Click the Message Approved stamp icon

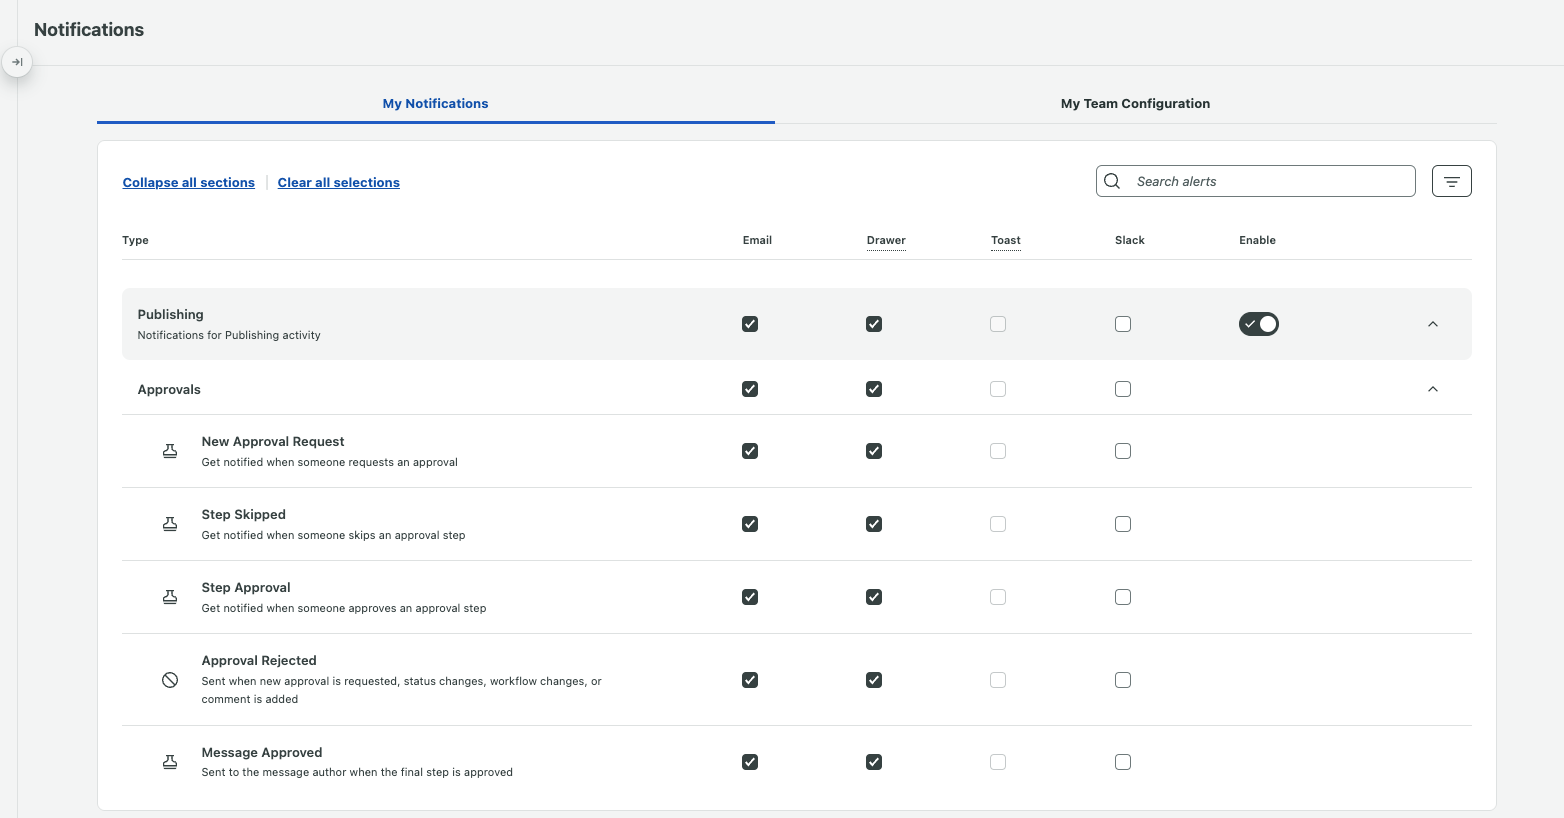point(170,762)
